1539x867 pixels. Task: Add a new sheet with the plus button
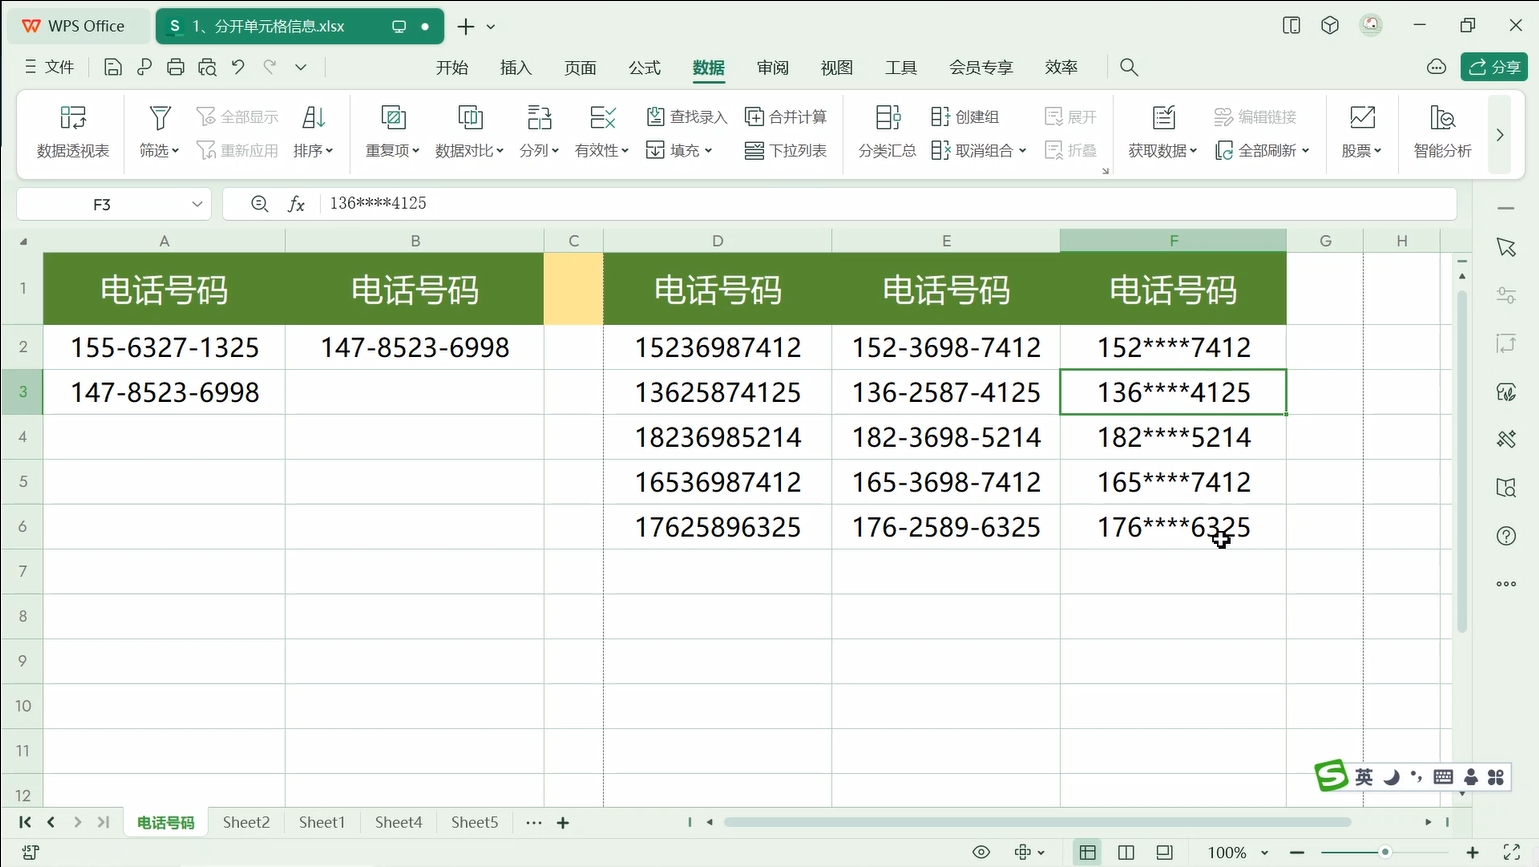[563, 823]
